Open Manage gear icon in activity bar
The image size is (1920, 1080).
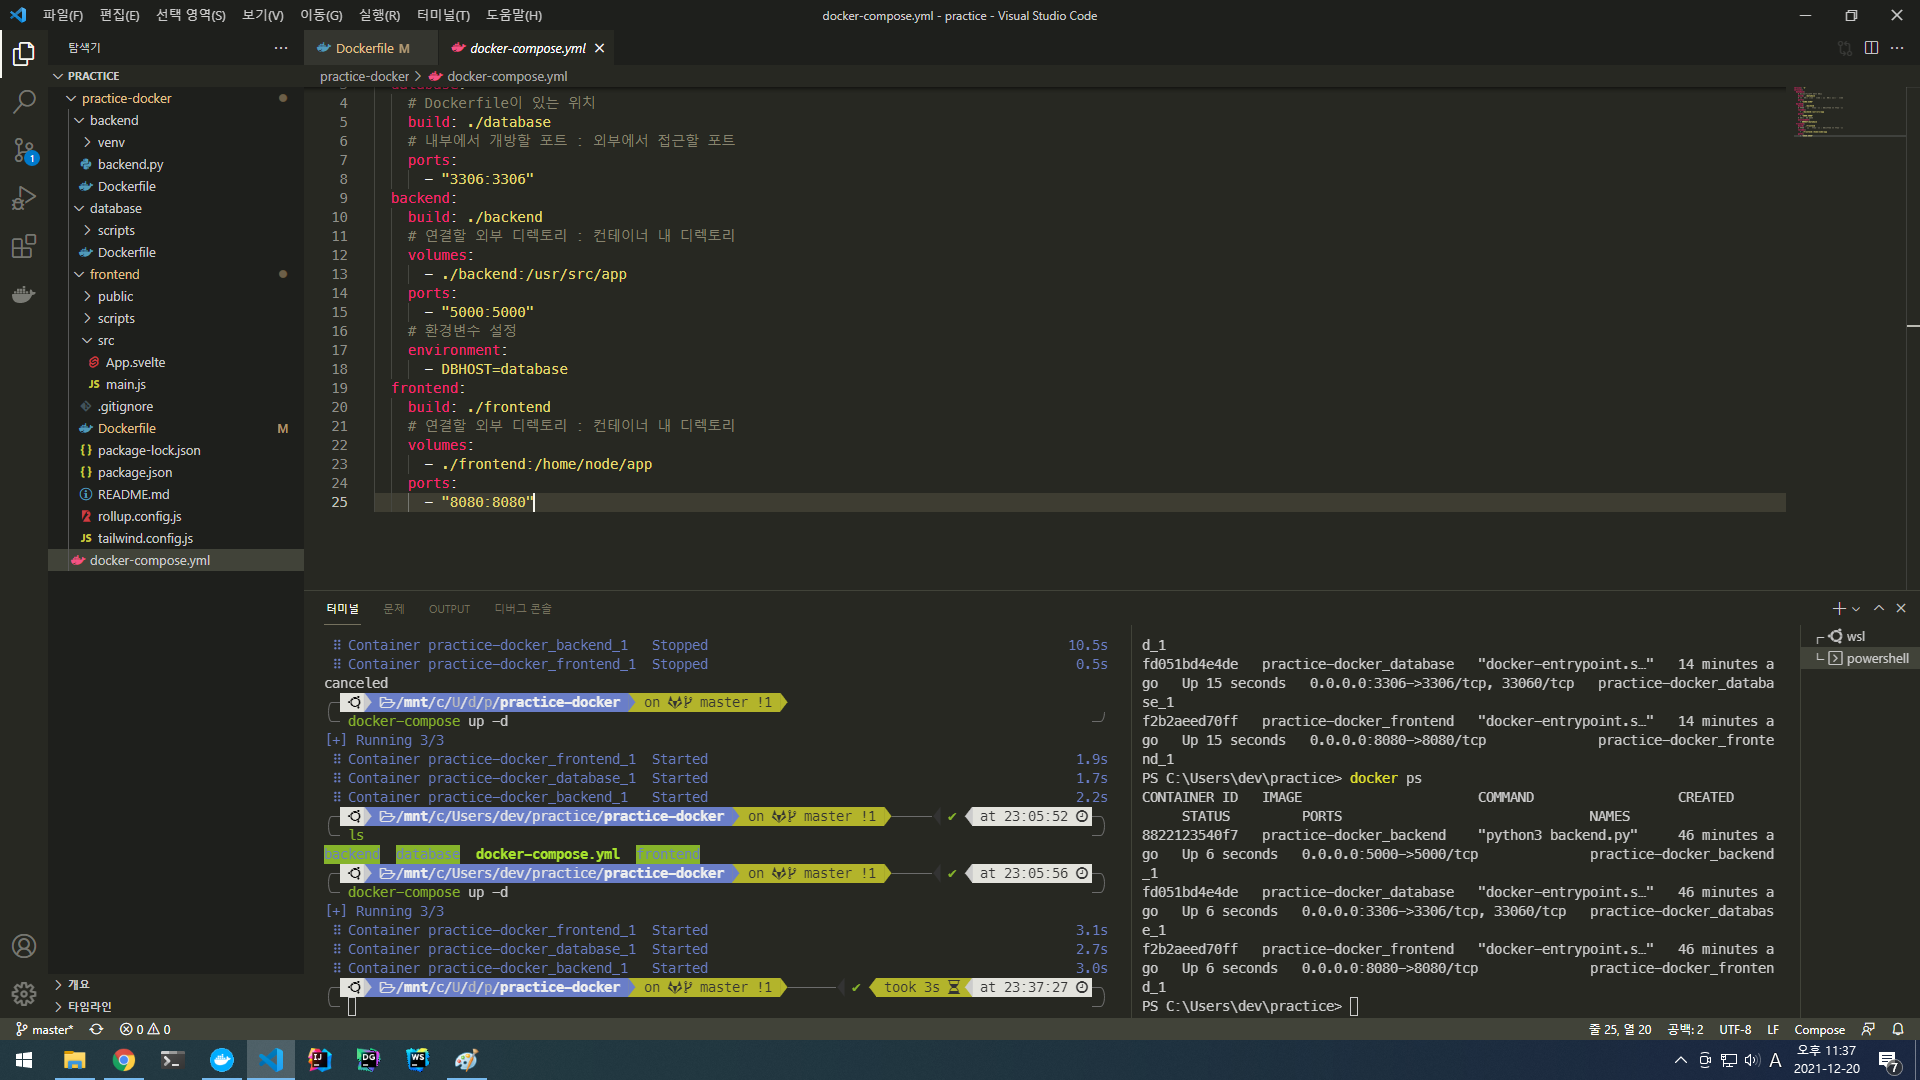[24, 993]
